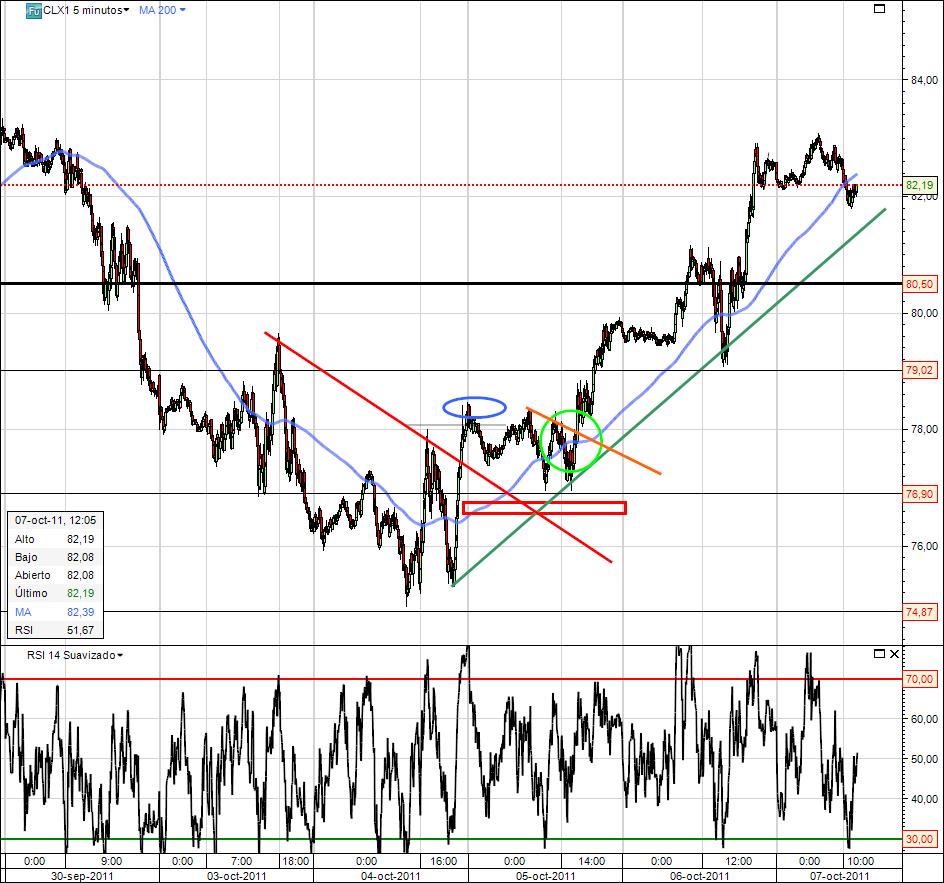Open the CLX1 5 minutos timeframe dropdown

coord(86,10)
